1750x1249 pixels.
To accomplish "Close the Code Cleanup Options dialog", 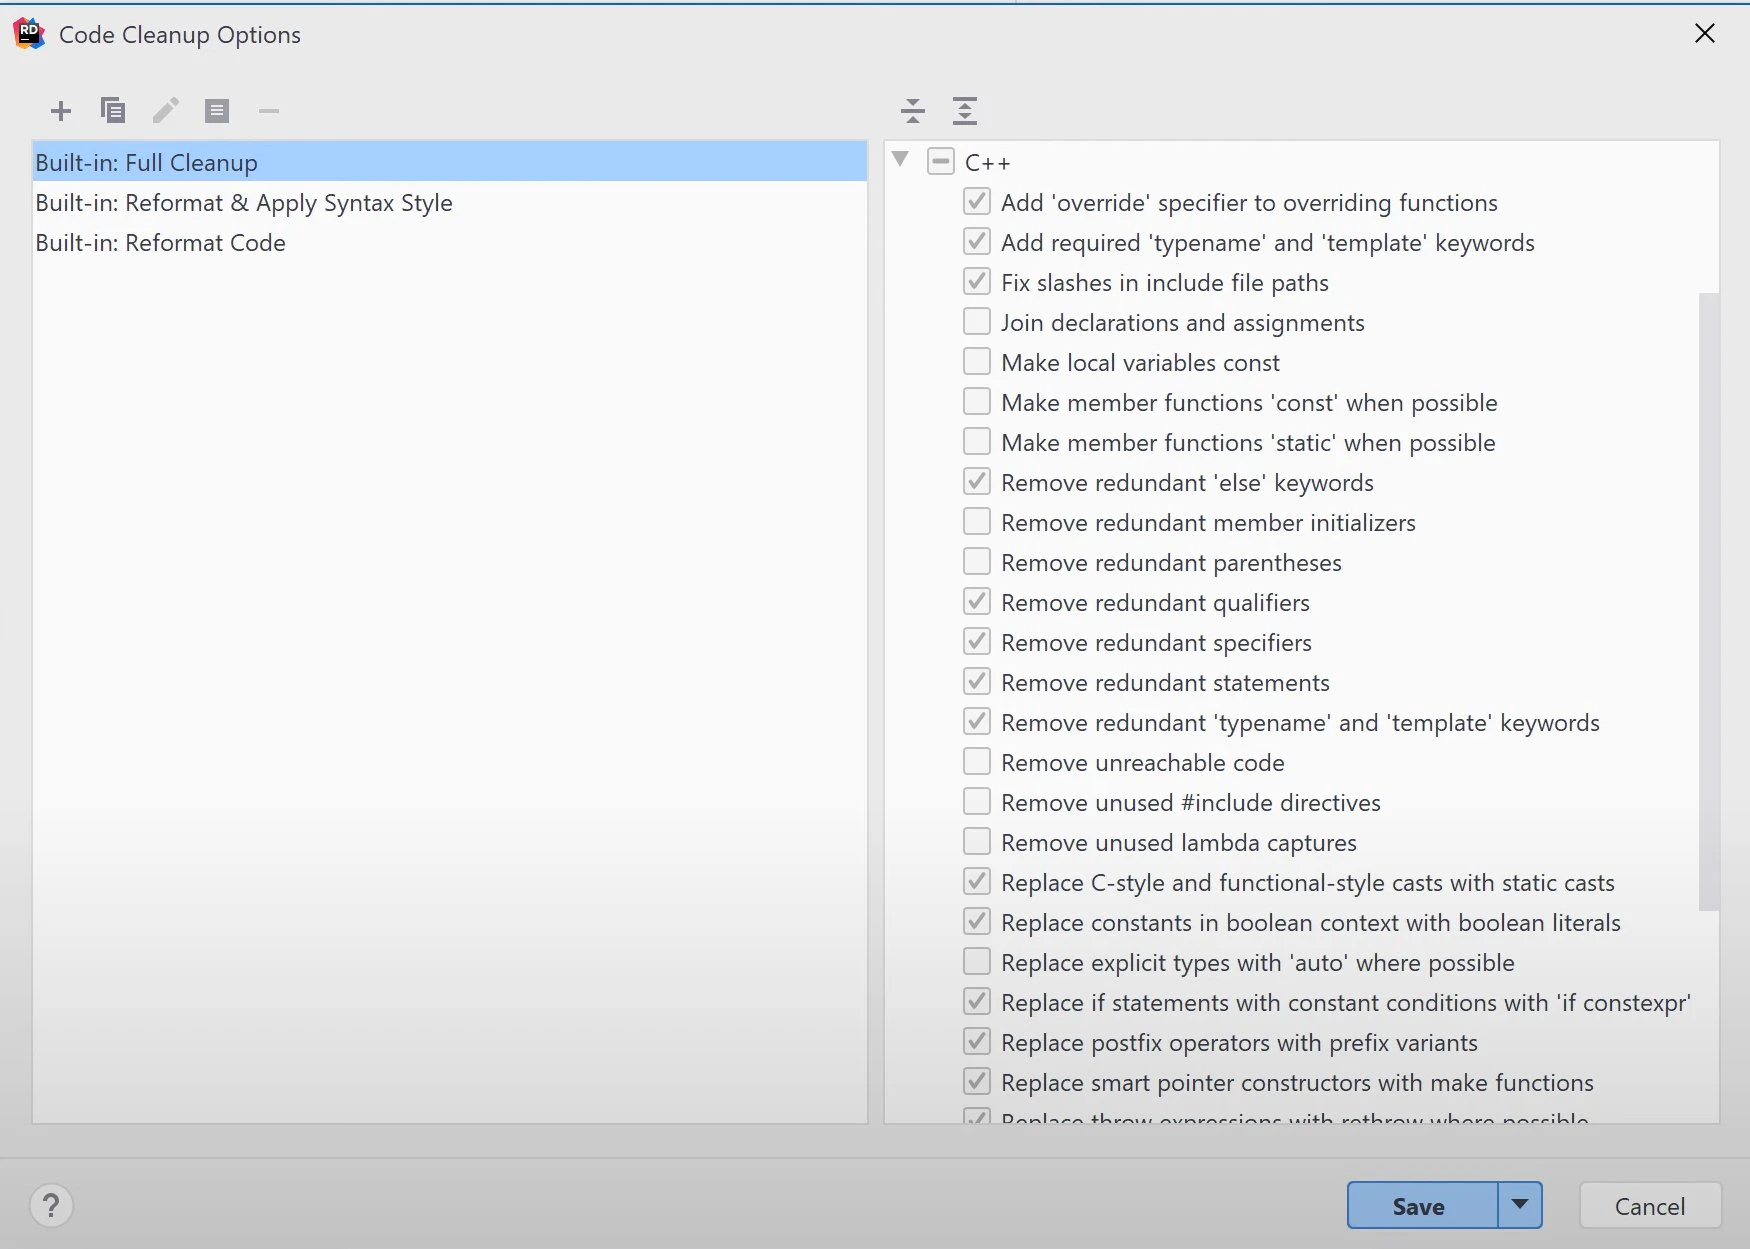I will (x=1705, y=34).
